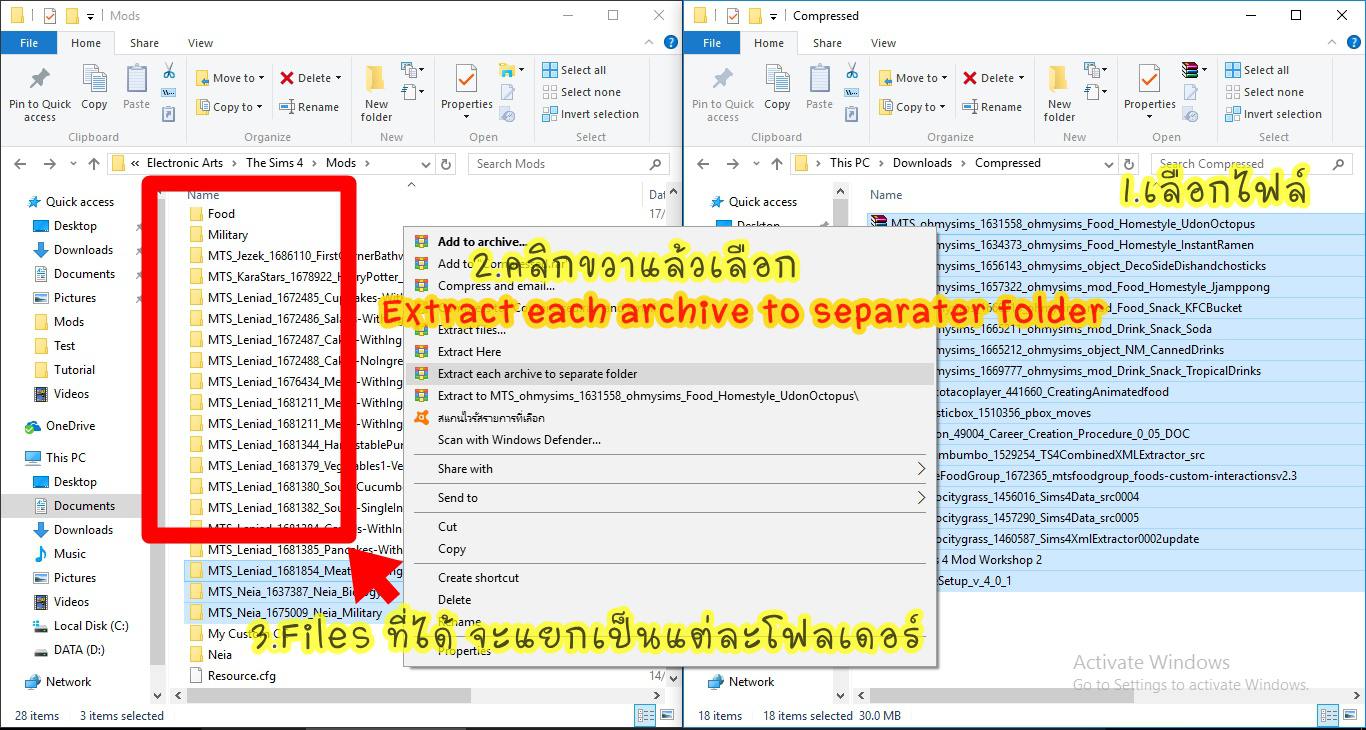Expand address bar history in Compressed window
Screen dimensions: 1366x730
coord(1109,164)
